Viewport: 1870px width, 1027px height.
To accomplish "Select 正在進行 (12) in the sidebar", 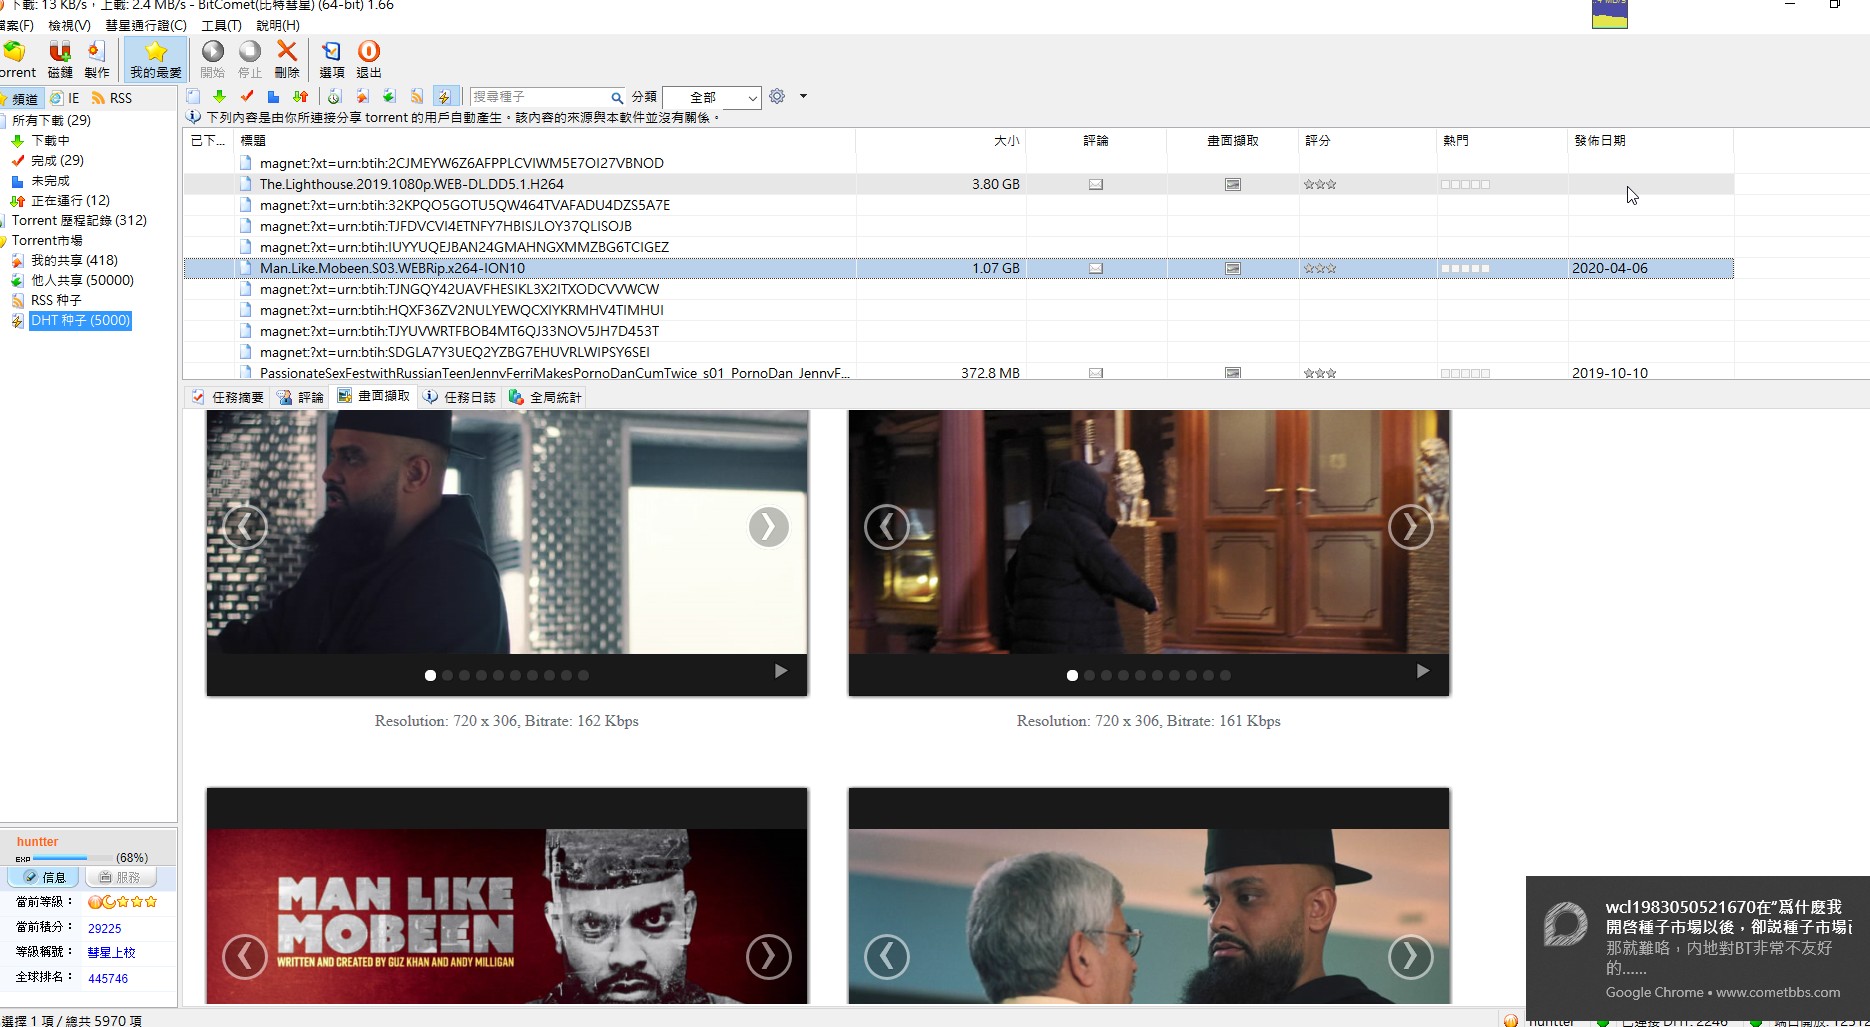I will [70, 200].
